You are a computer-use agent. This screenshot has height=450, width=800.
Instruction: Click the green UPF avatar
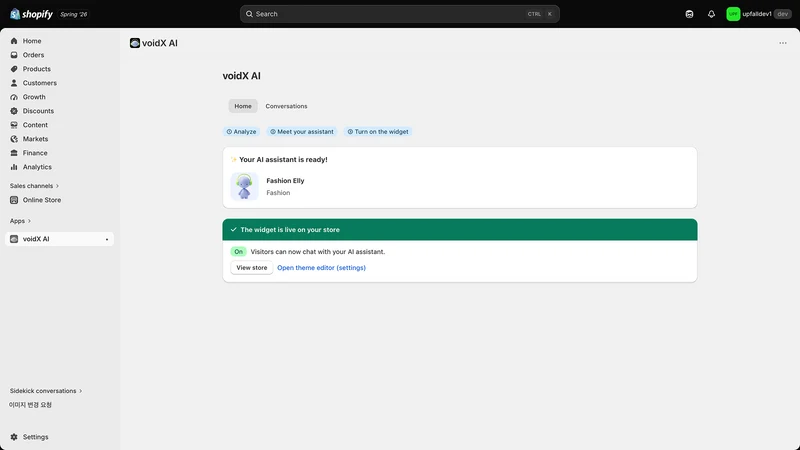click(733, 14)
